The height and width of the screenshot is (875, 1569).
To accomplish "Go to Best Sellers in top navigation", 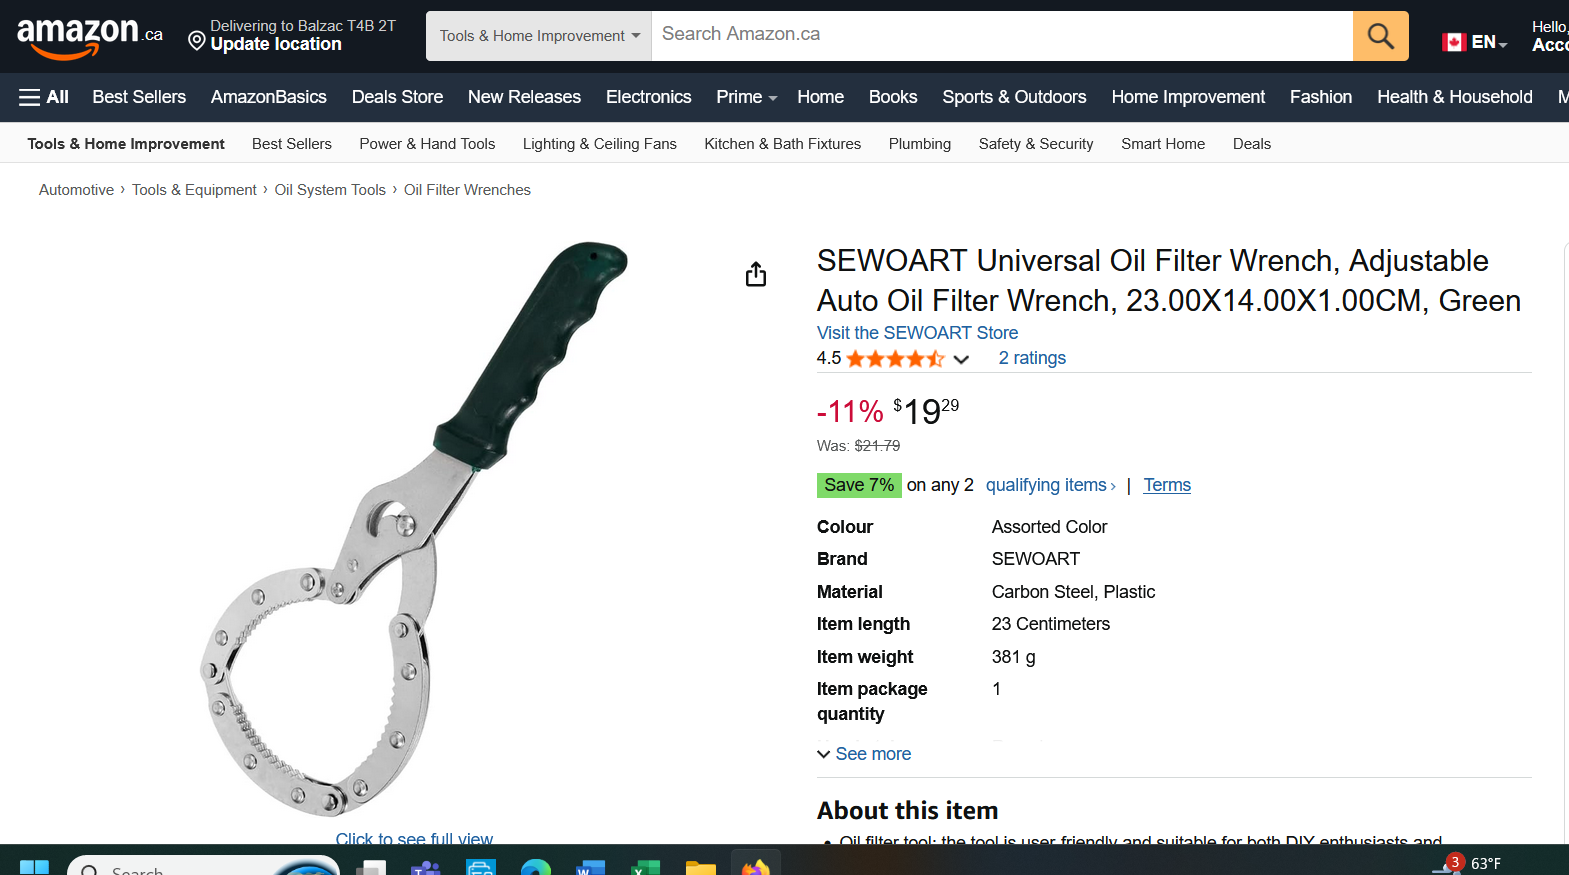I will pyautogui.click(x=139, y=97).
